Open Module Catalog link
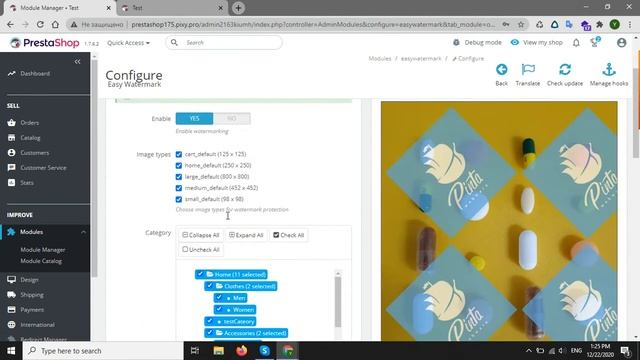 pos(41,261)
